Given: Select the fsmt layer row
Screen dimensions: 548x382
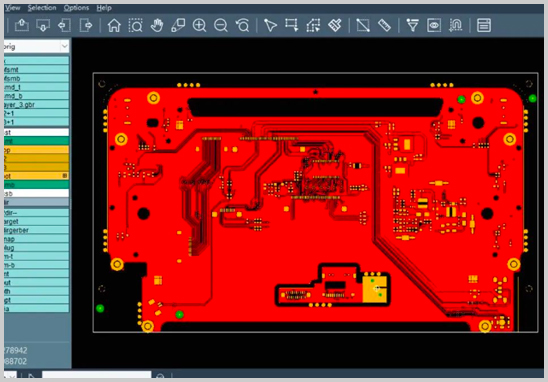Looking at the screenshot, I should point(36,70).
